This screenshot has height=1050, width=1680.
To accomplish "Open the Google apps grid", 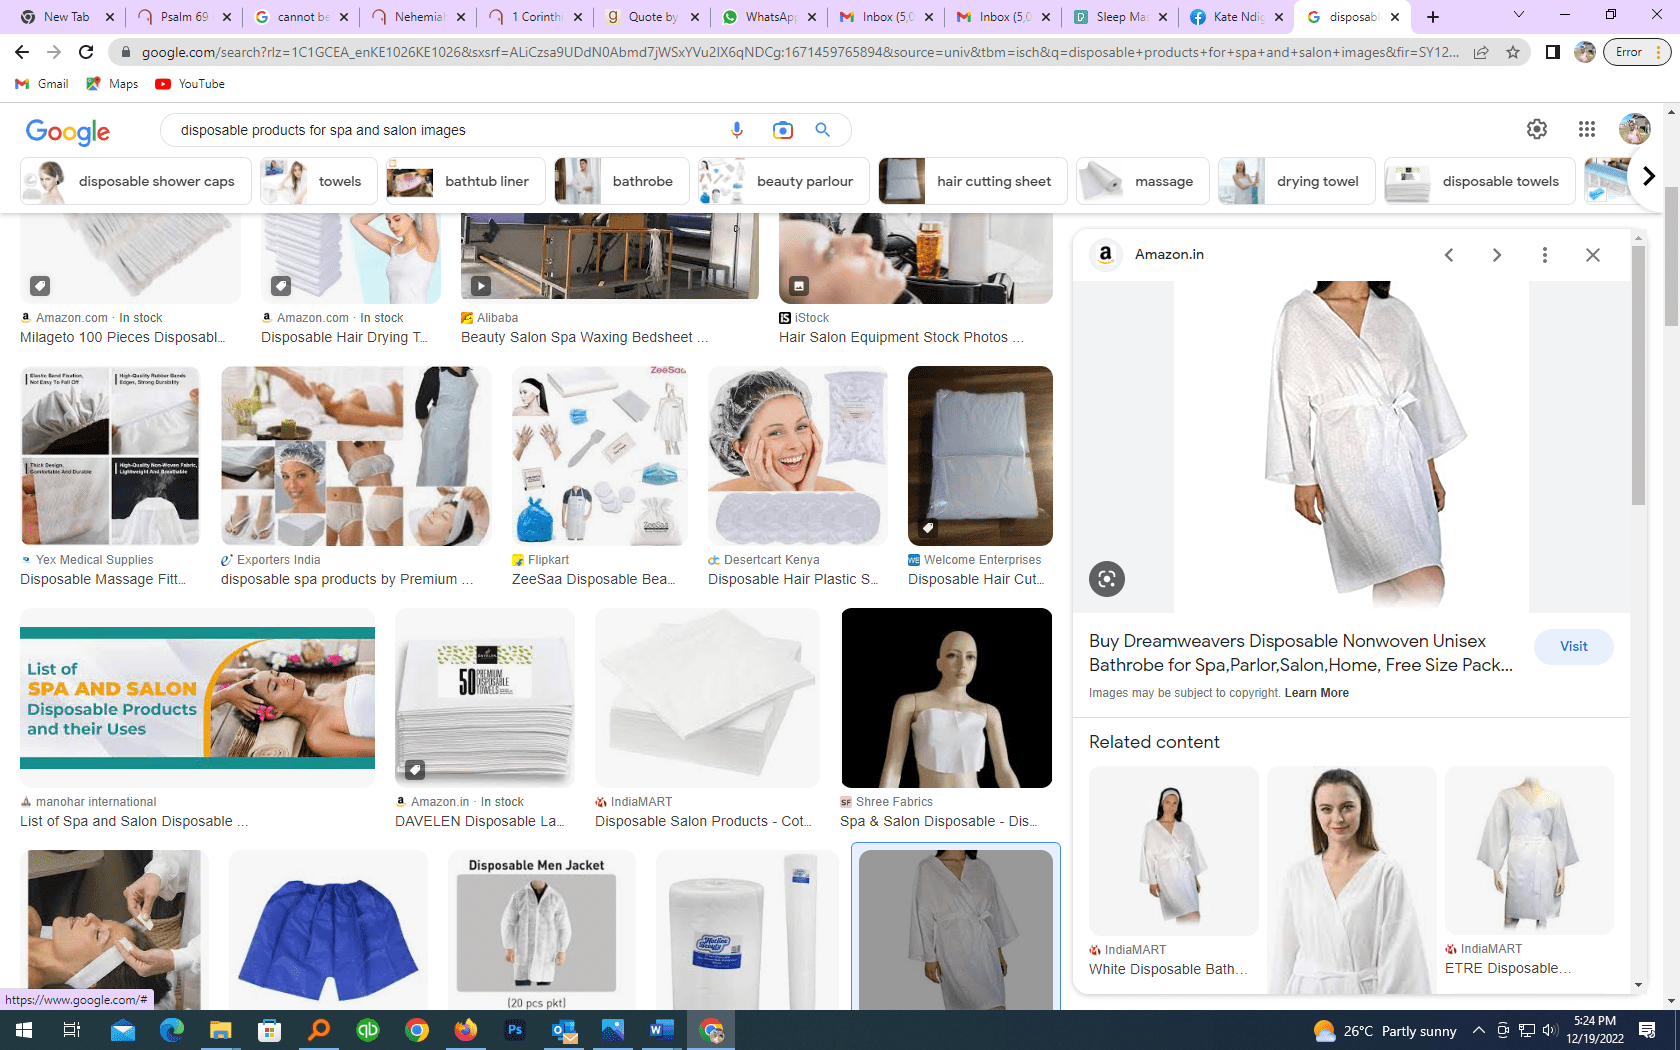I will tap(1586, 129).
